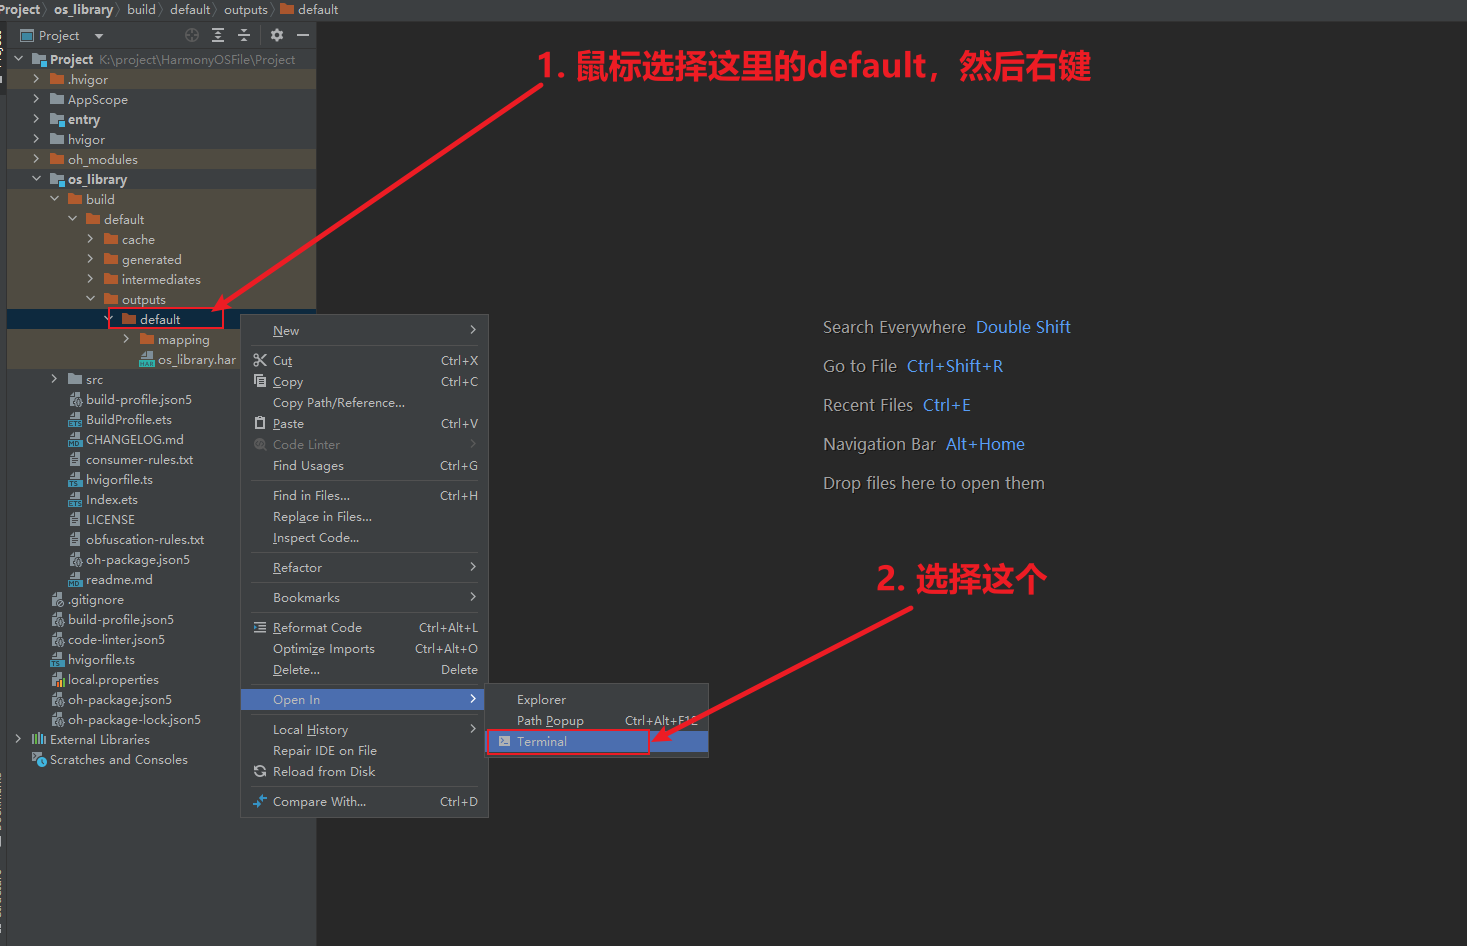This screenshot has height=946, width=1467.
Task: Choose Open In menu entry
Action: click(364, 699)
